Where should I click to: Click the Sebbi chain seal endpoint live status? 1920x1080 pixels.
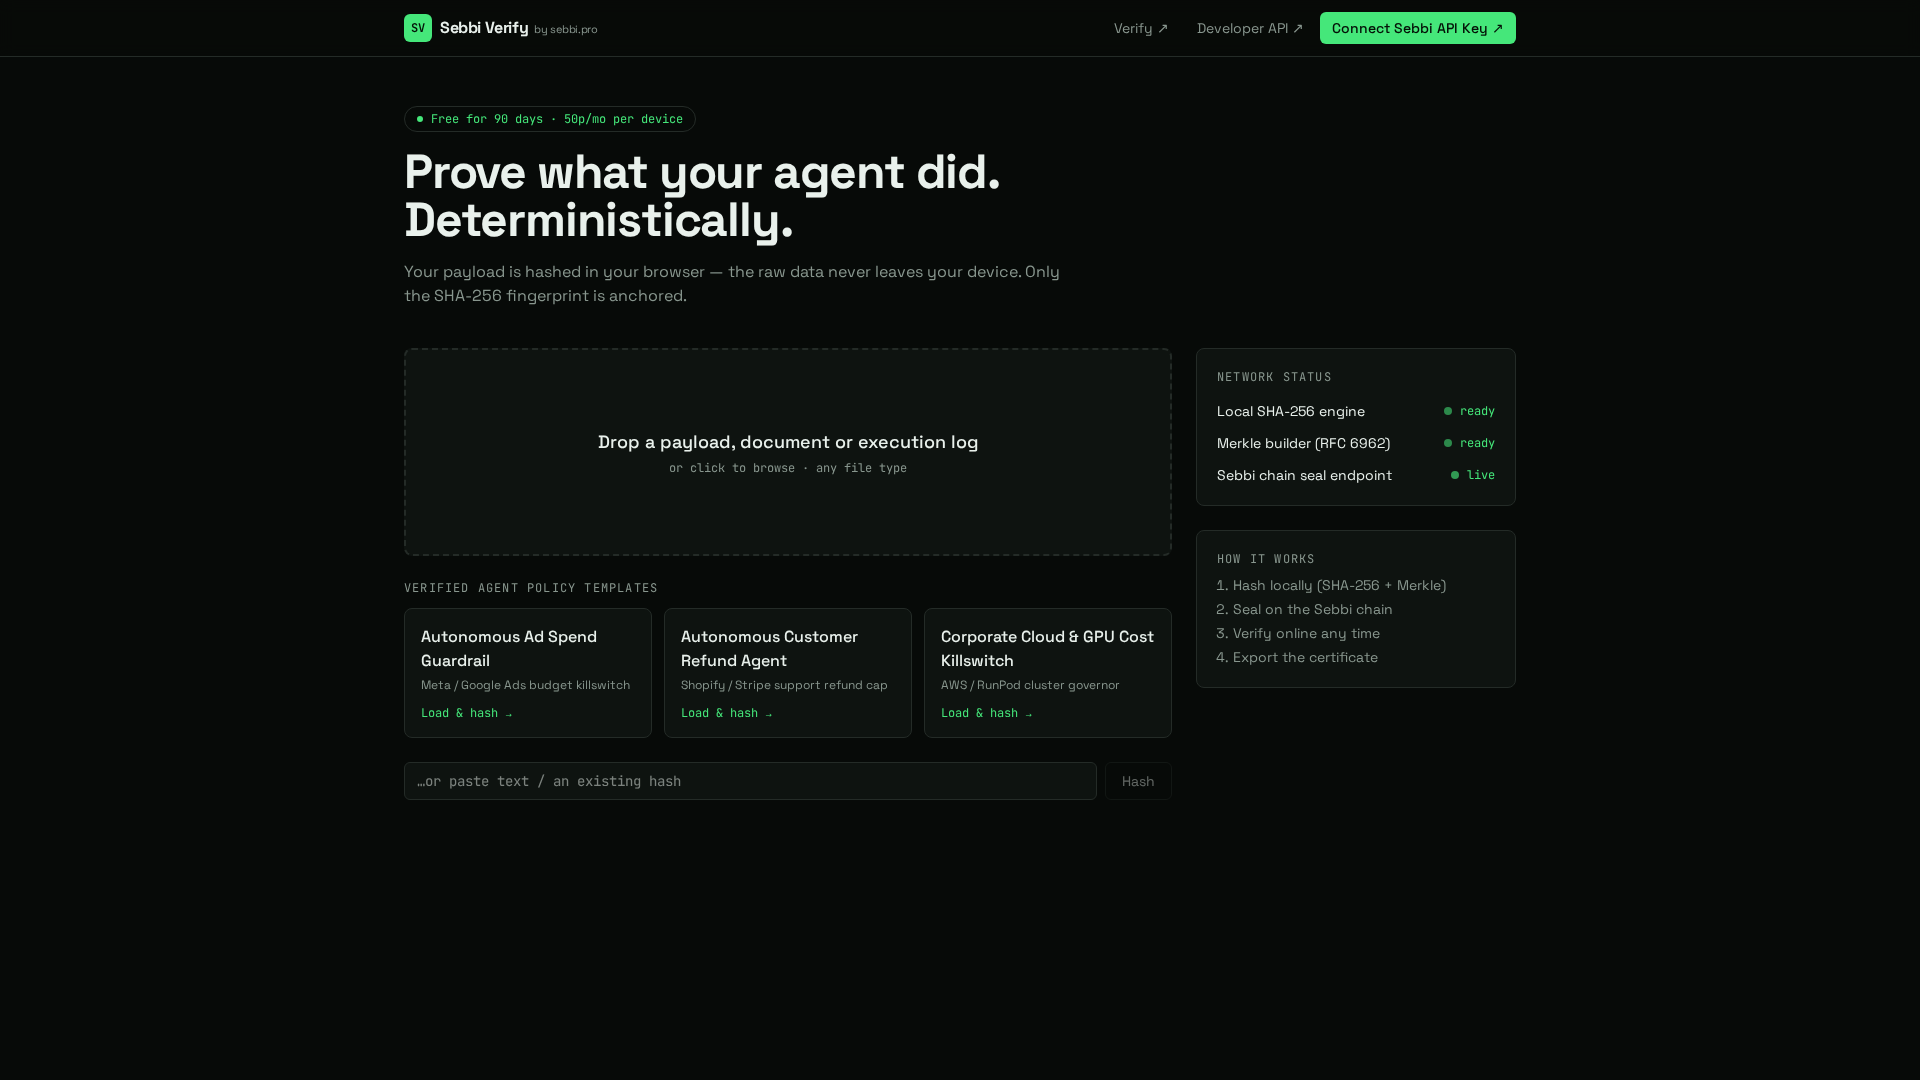[x=1473, y=475]
